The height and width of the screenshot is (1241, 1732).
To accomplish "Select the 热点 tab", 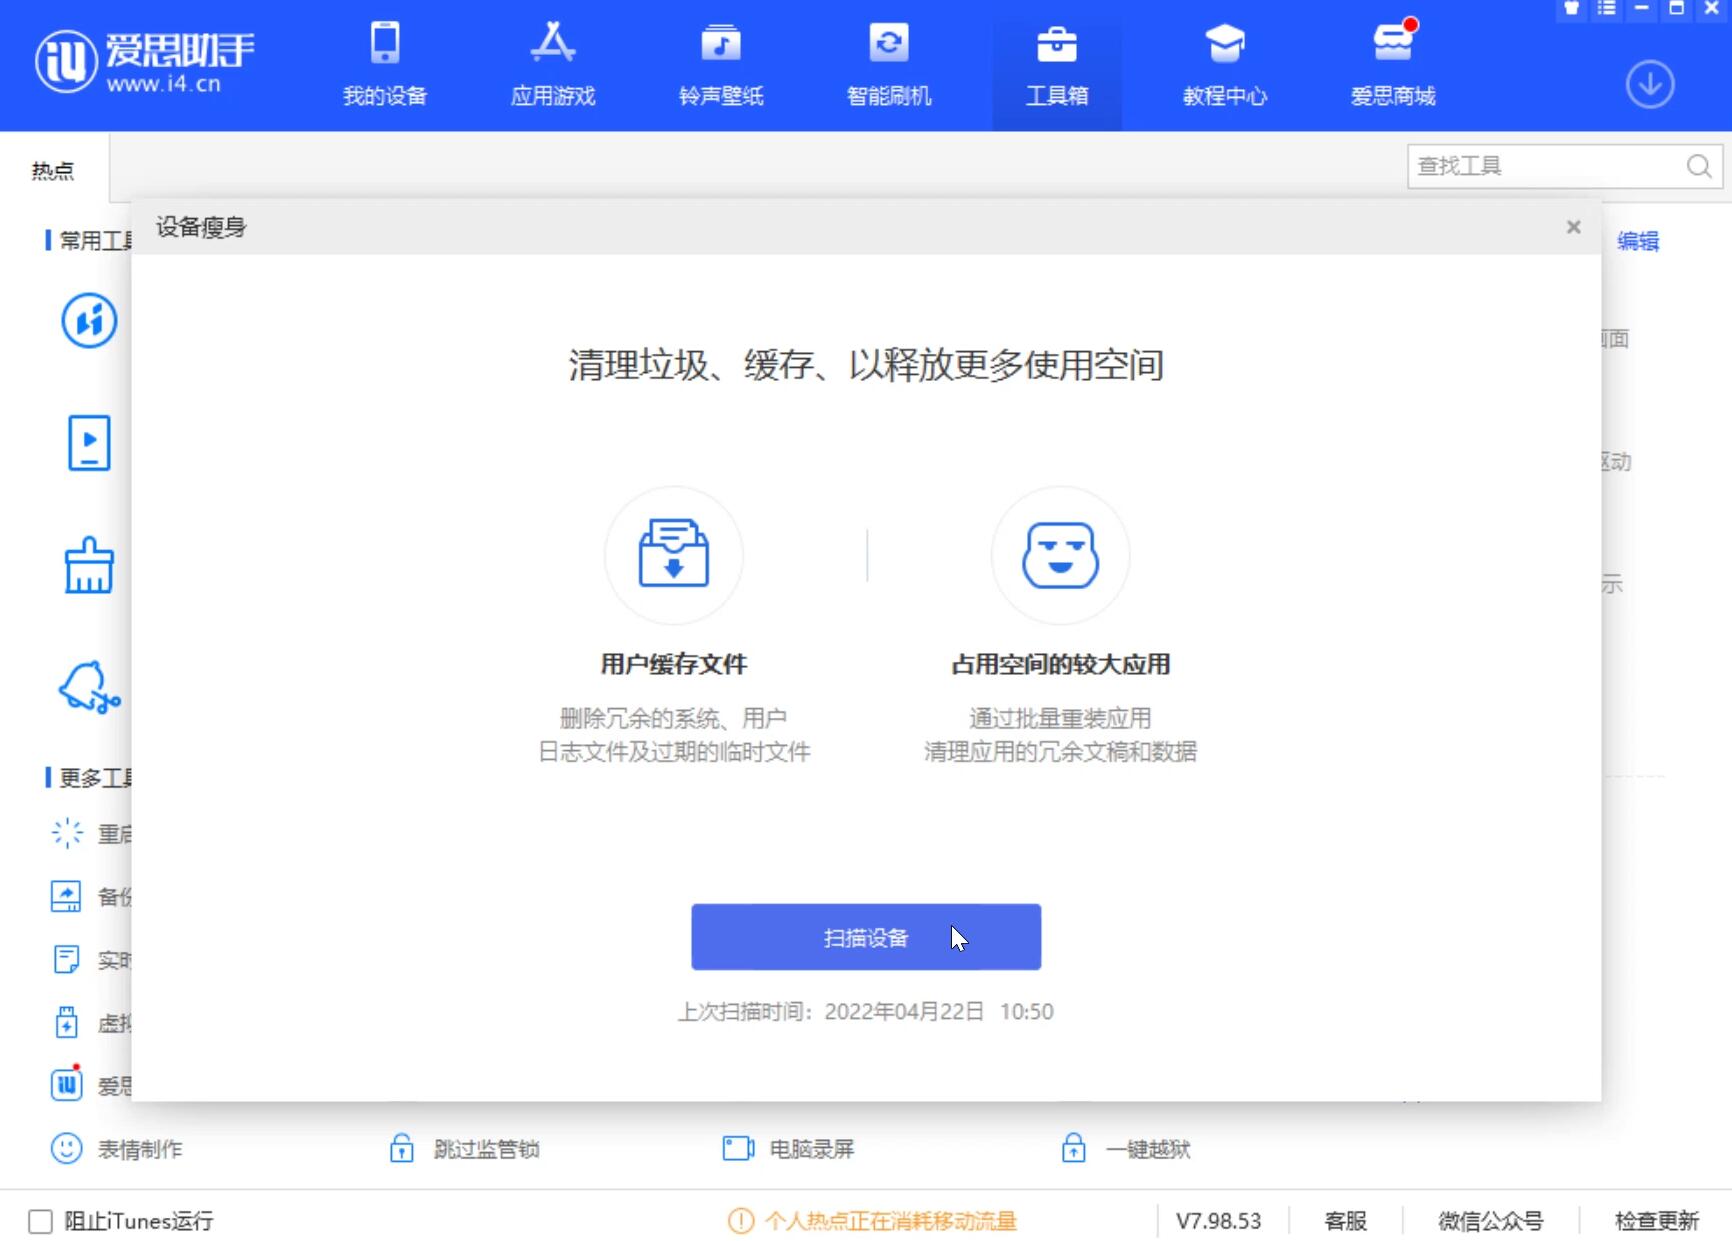I will pos(52,171).
